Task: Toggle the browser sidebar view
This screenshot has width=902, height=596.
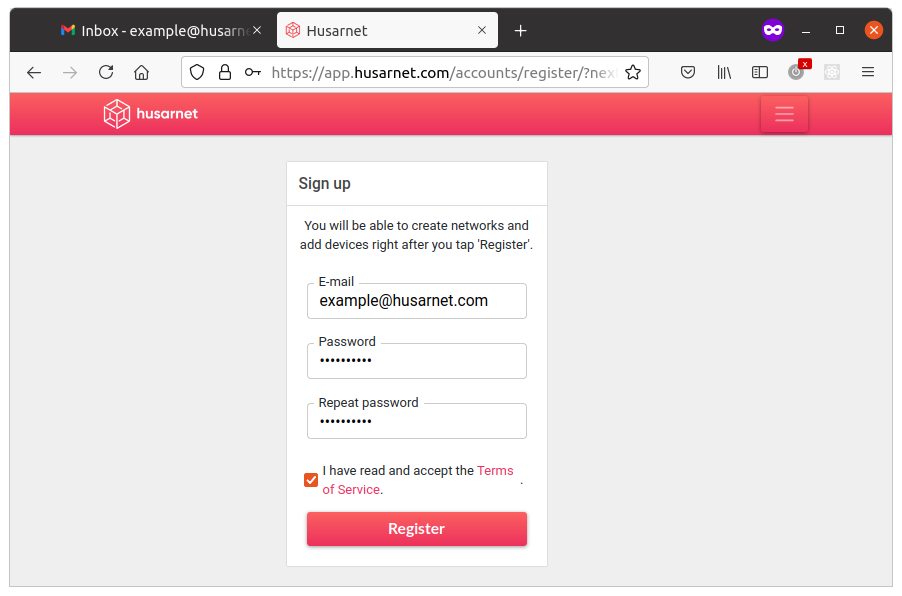Action: 759,72
